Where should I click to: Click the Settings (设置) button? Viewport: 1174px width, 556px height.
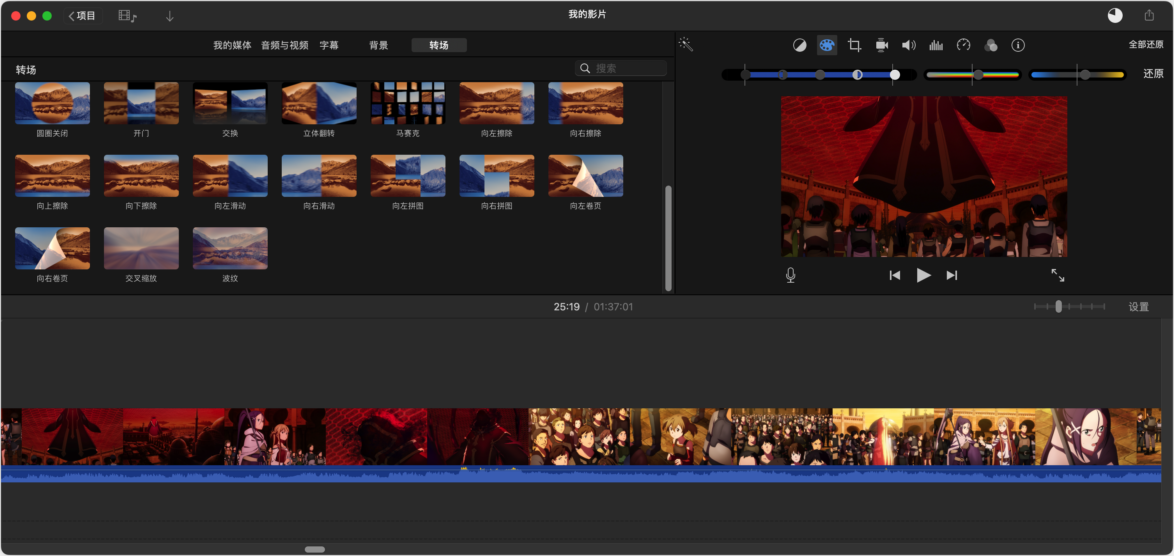(x=1139, y=307)
